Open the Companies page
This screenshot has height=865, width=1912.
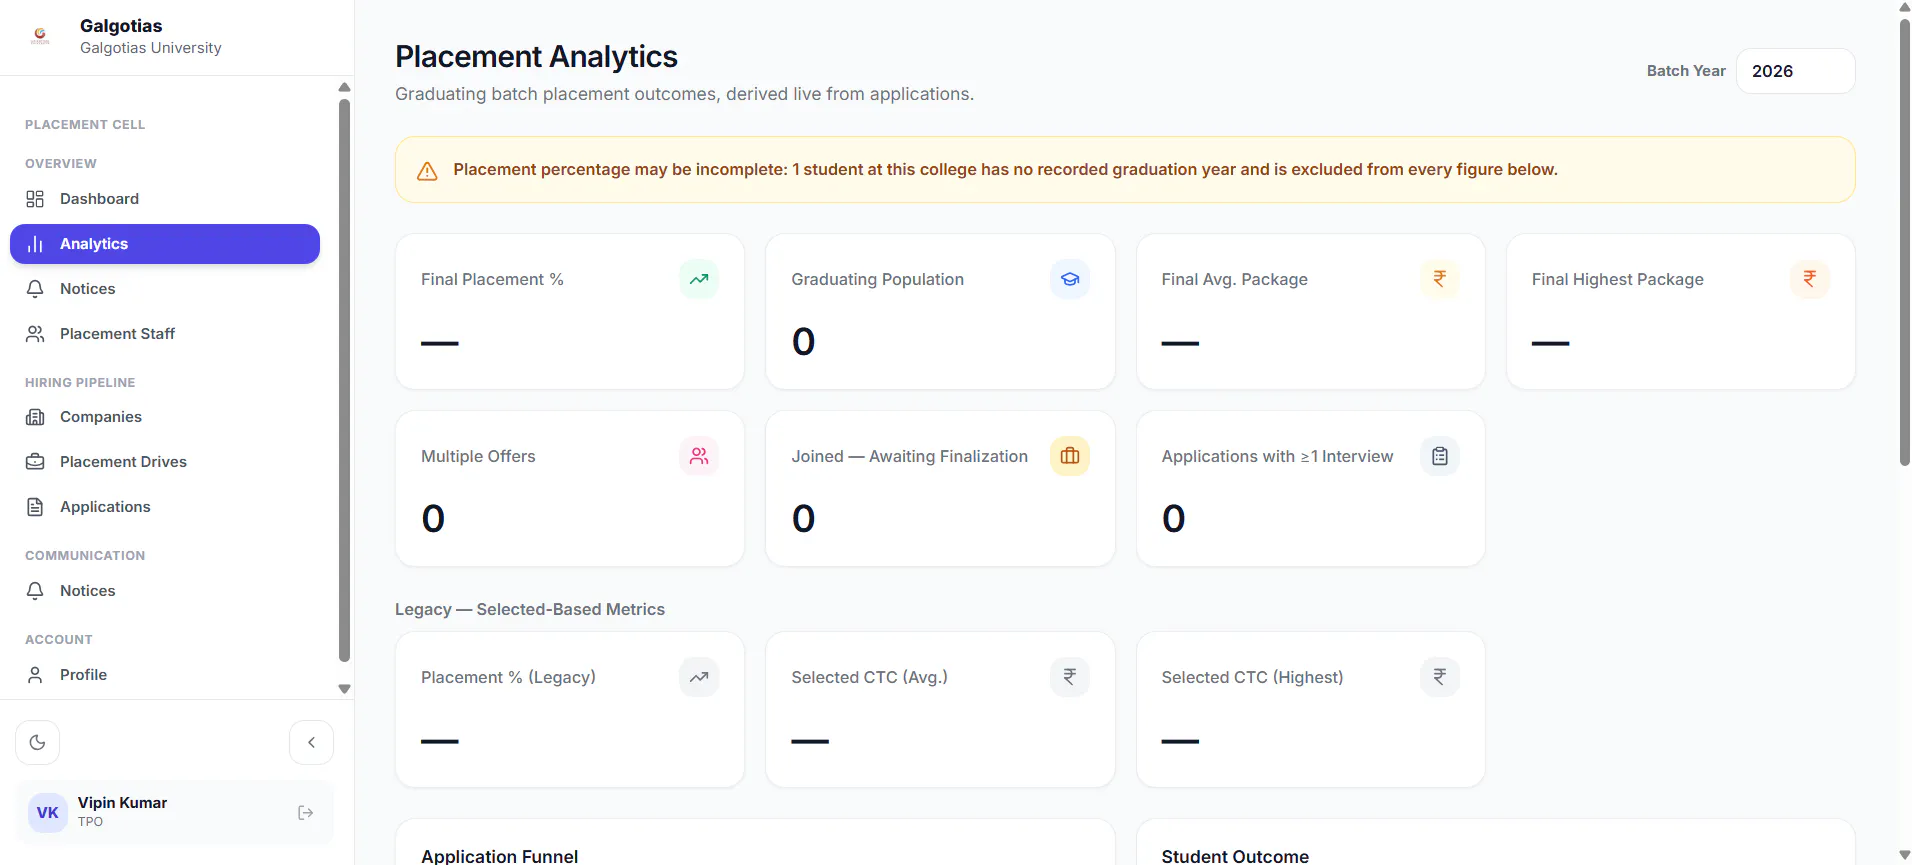pos(165,417)
